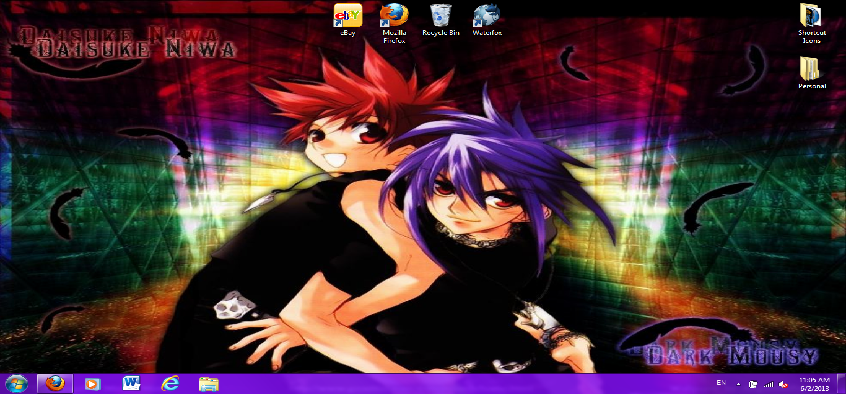Switch to Firefox in the taskbar
This screenshot has height=395, width=849.
(x=55, y=384)
